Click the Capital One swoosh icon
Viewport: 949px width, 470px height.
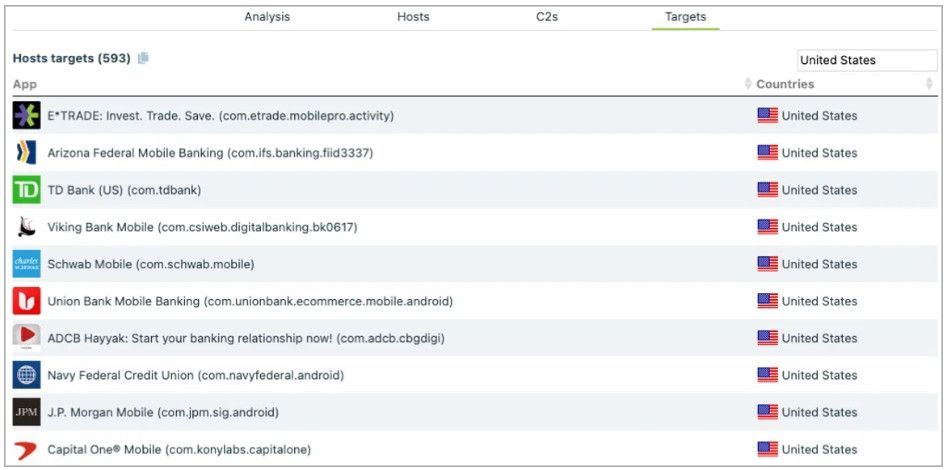tap(27, 449)
